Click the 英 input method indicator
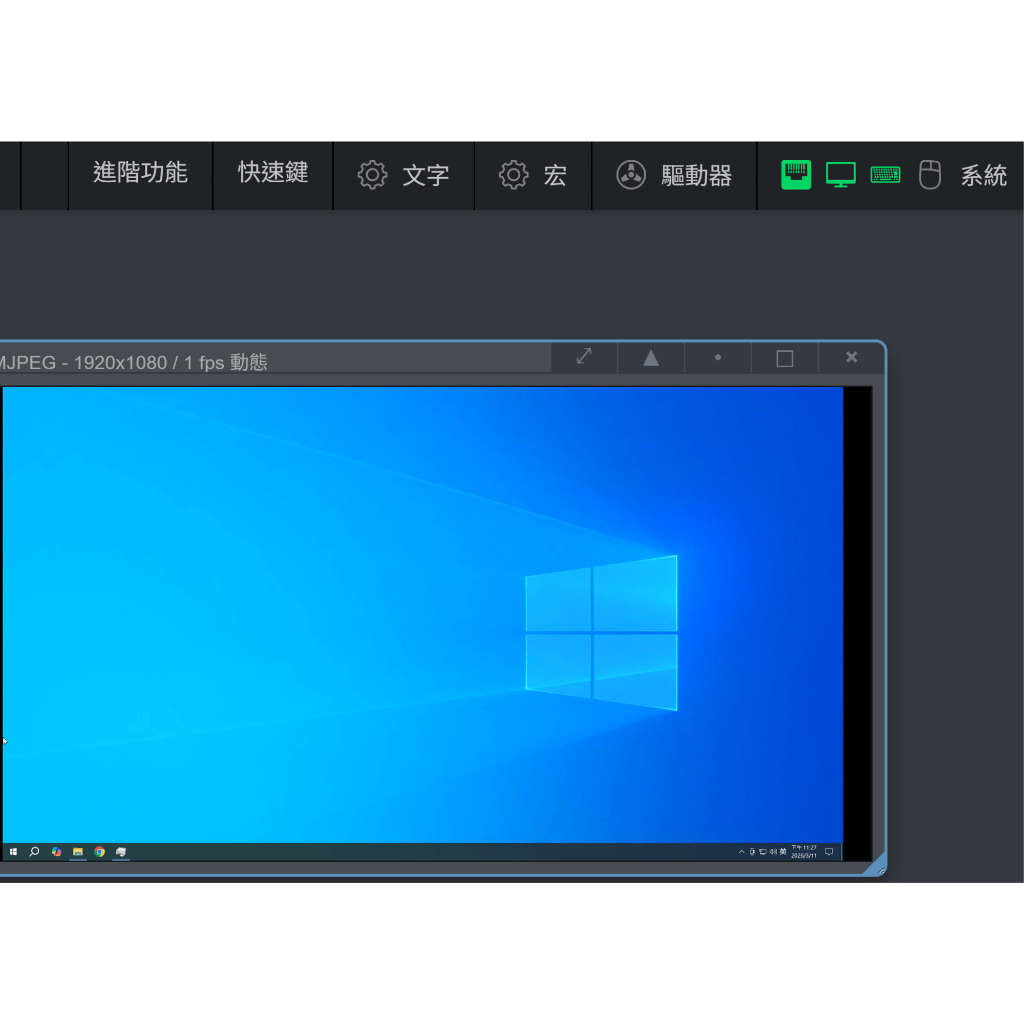This screenshot has height=1024, width=1024. 783,852
